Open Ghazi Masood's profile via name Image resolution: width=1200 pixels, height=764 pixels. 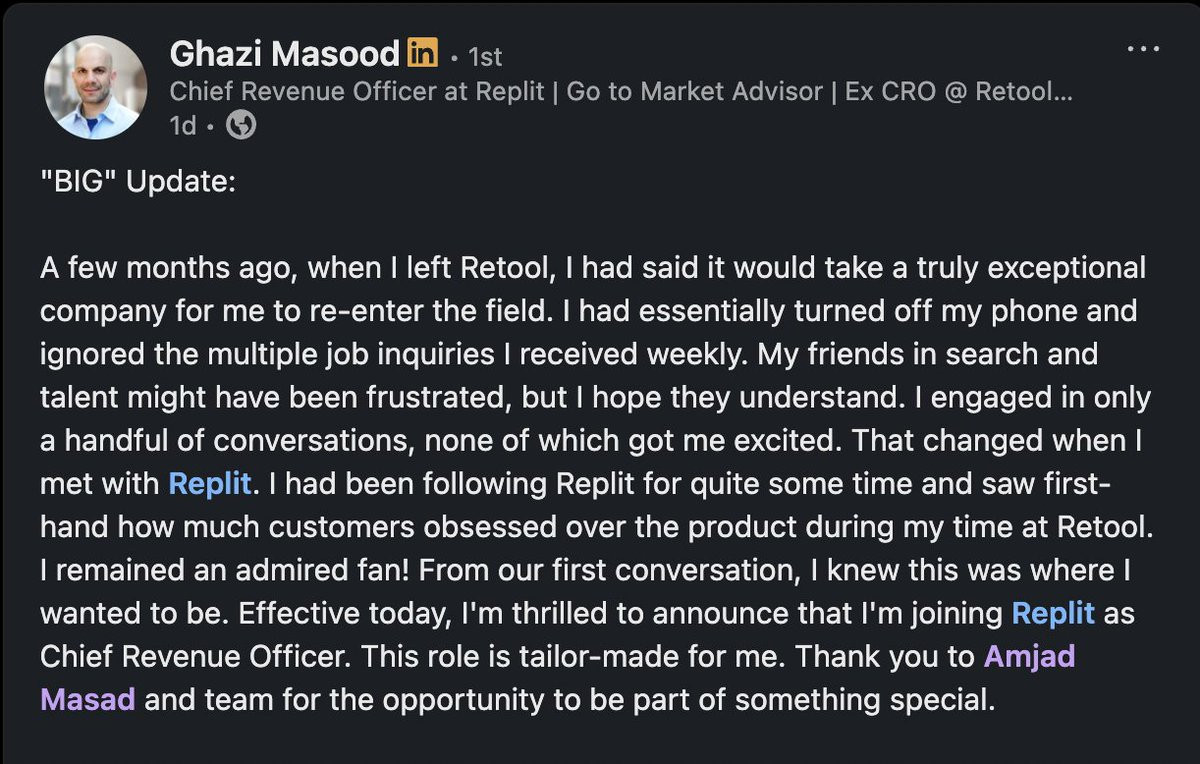pos(285,53)
